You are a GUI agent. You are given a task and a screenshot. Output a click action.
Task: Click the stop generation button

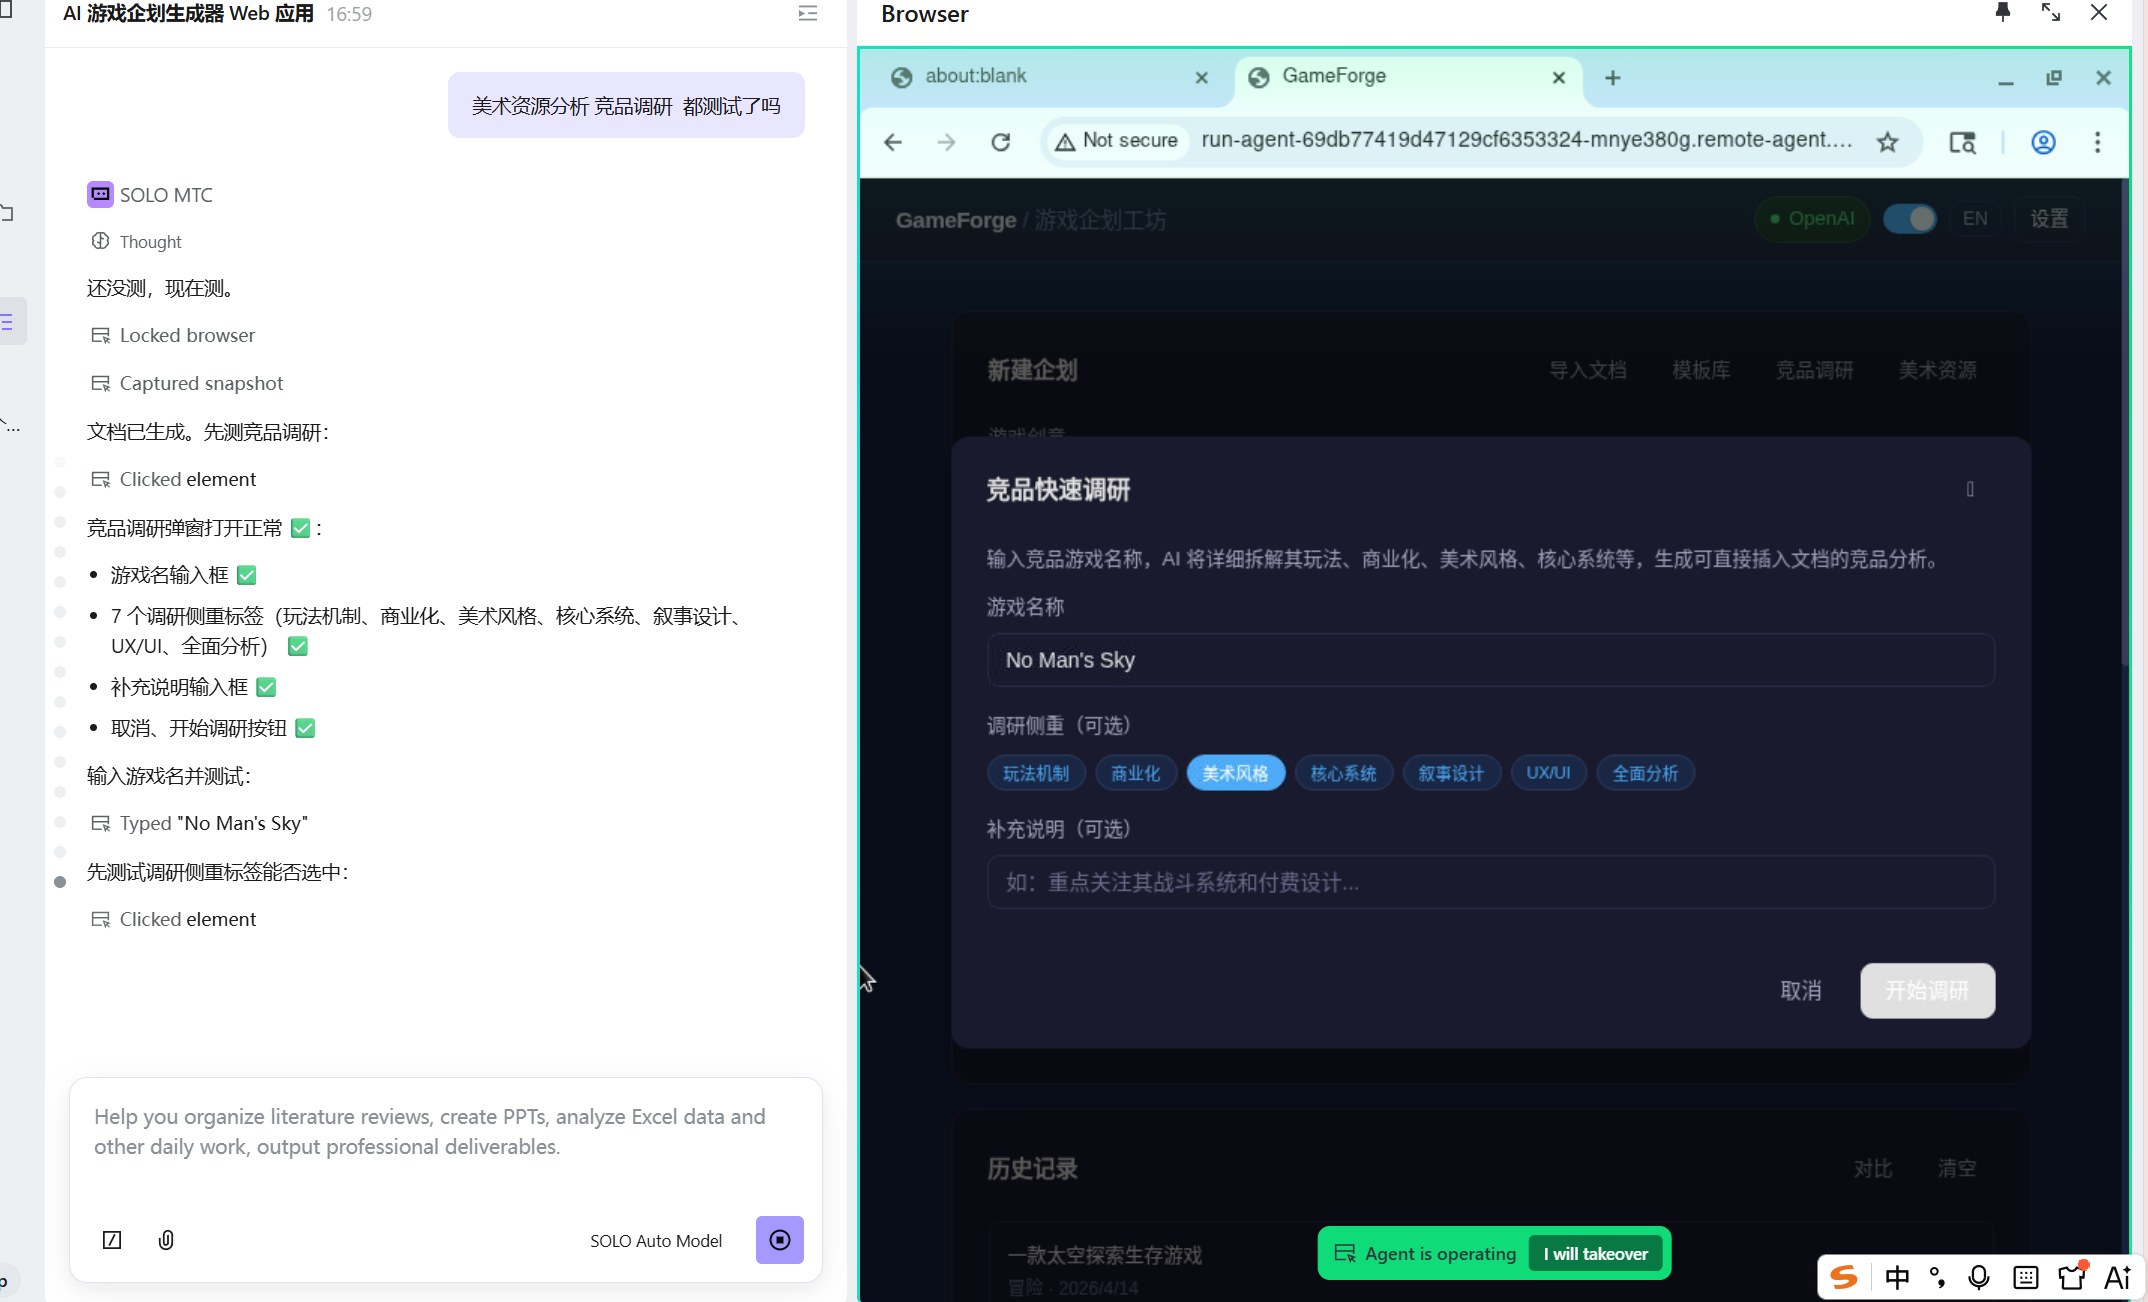tap(779, 1240)
